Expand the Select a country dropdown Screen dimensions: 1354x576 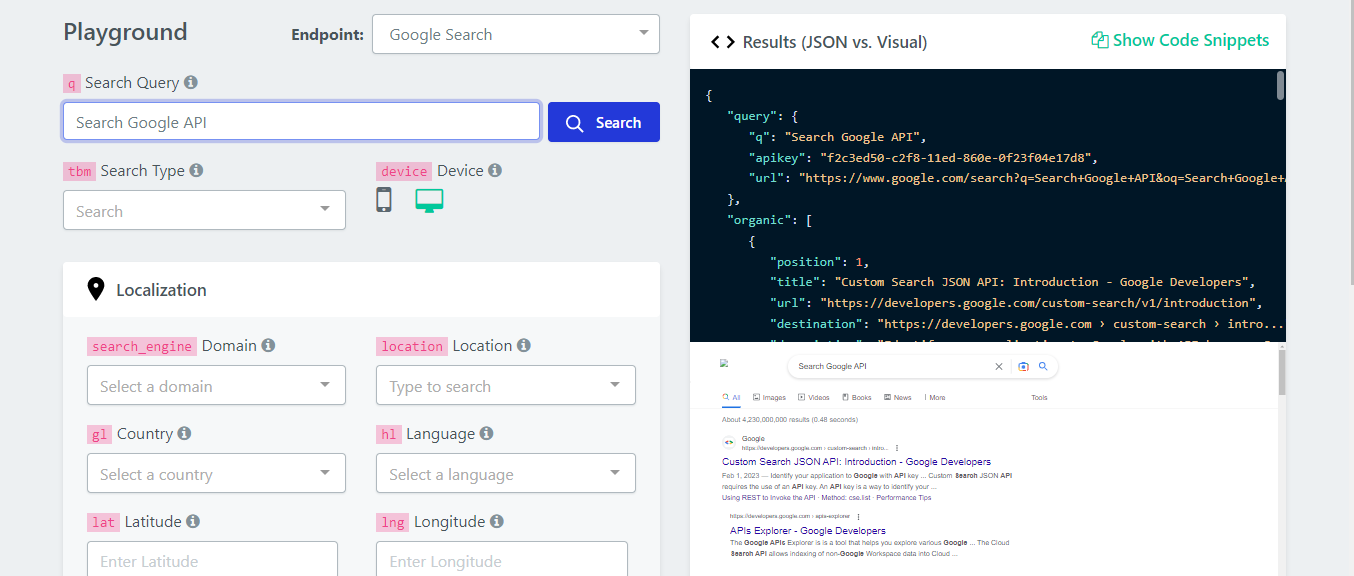pos(216,474)
